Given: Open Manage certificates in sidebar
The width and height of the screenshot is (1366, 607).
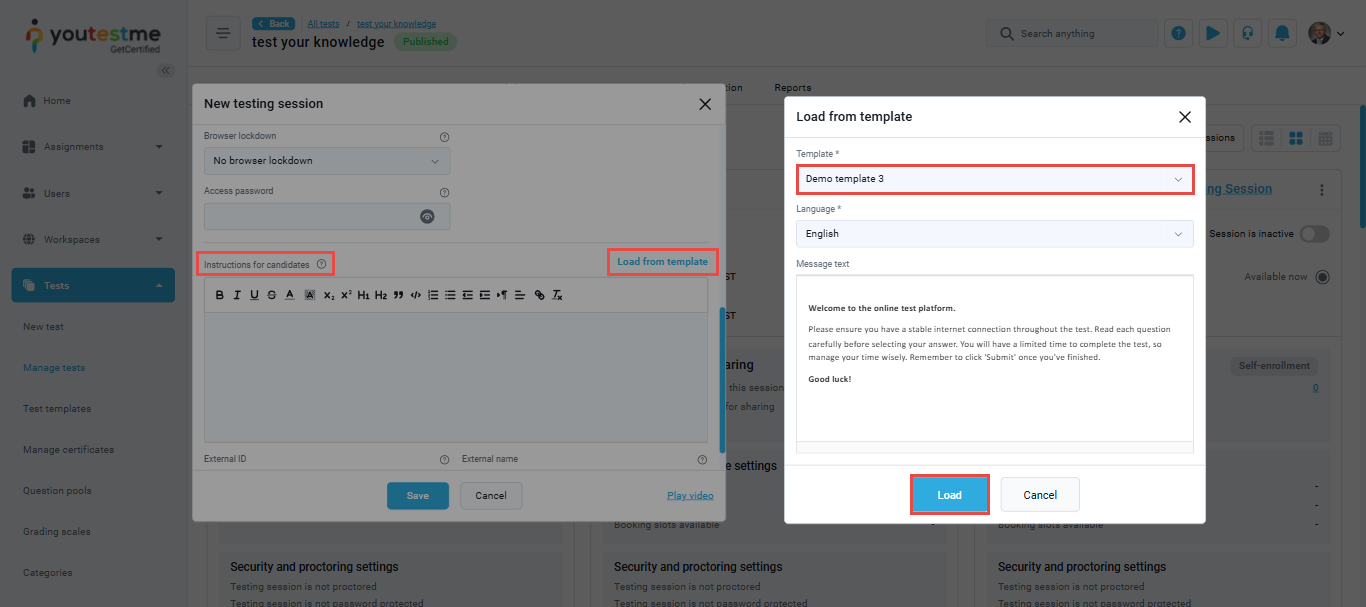Looking at the screenshot, I should click(x=69, y=450).
